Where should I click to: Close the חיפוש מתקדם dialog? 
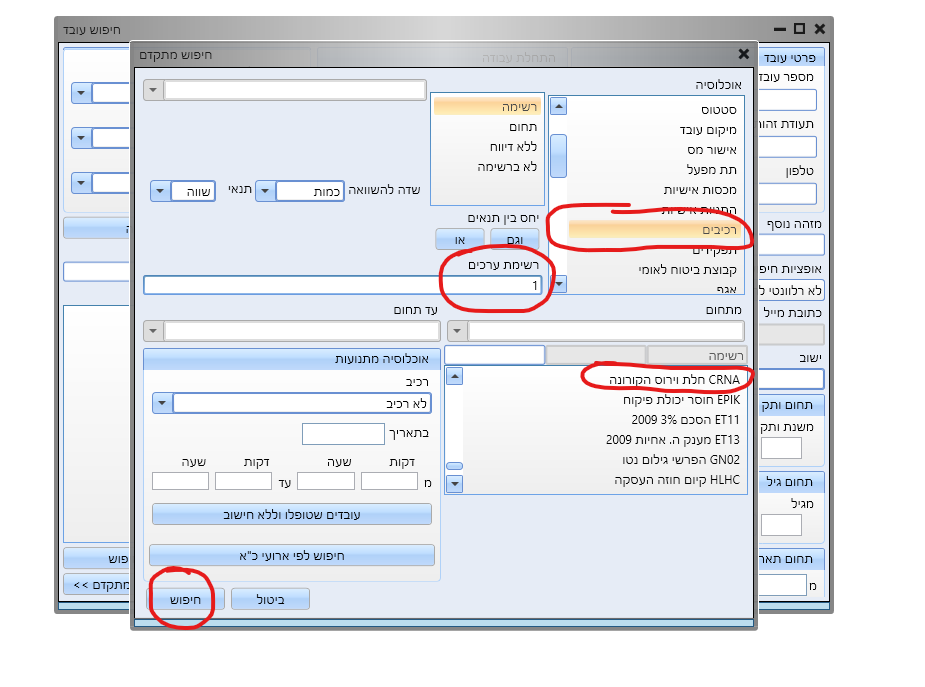pos(743,55)
